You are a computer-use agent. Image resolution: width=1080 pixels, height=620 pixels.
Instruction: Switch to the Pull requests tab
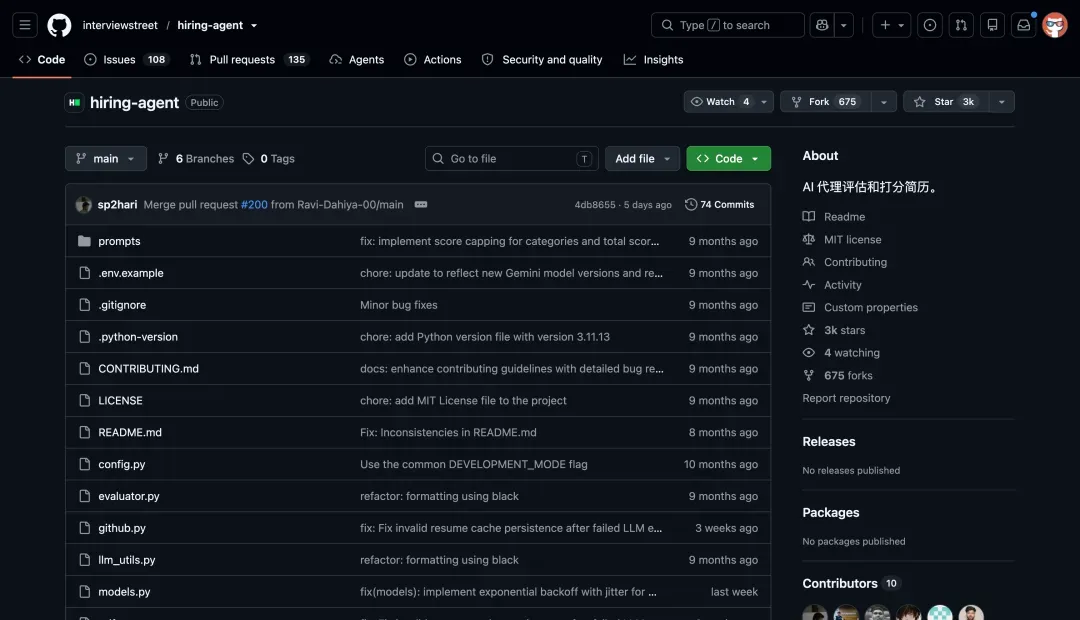point(247,59)
